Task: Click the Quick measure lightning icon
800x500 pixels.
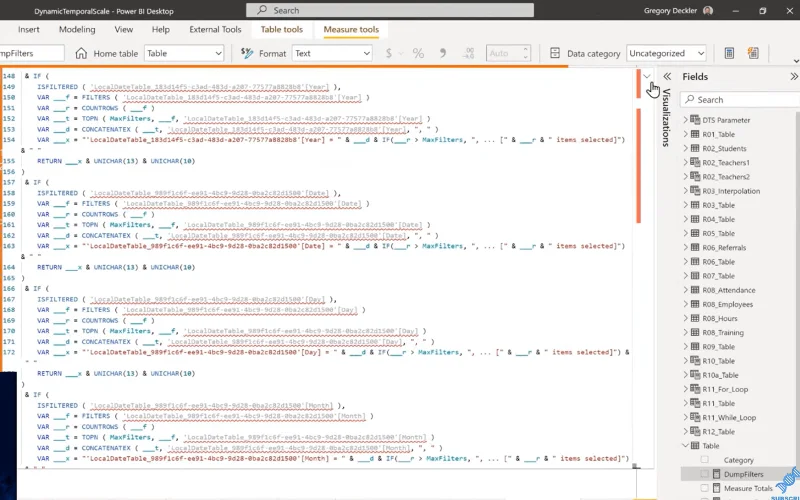Action: (753, 53)
